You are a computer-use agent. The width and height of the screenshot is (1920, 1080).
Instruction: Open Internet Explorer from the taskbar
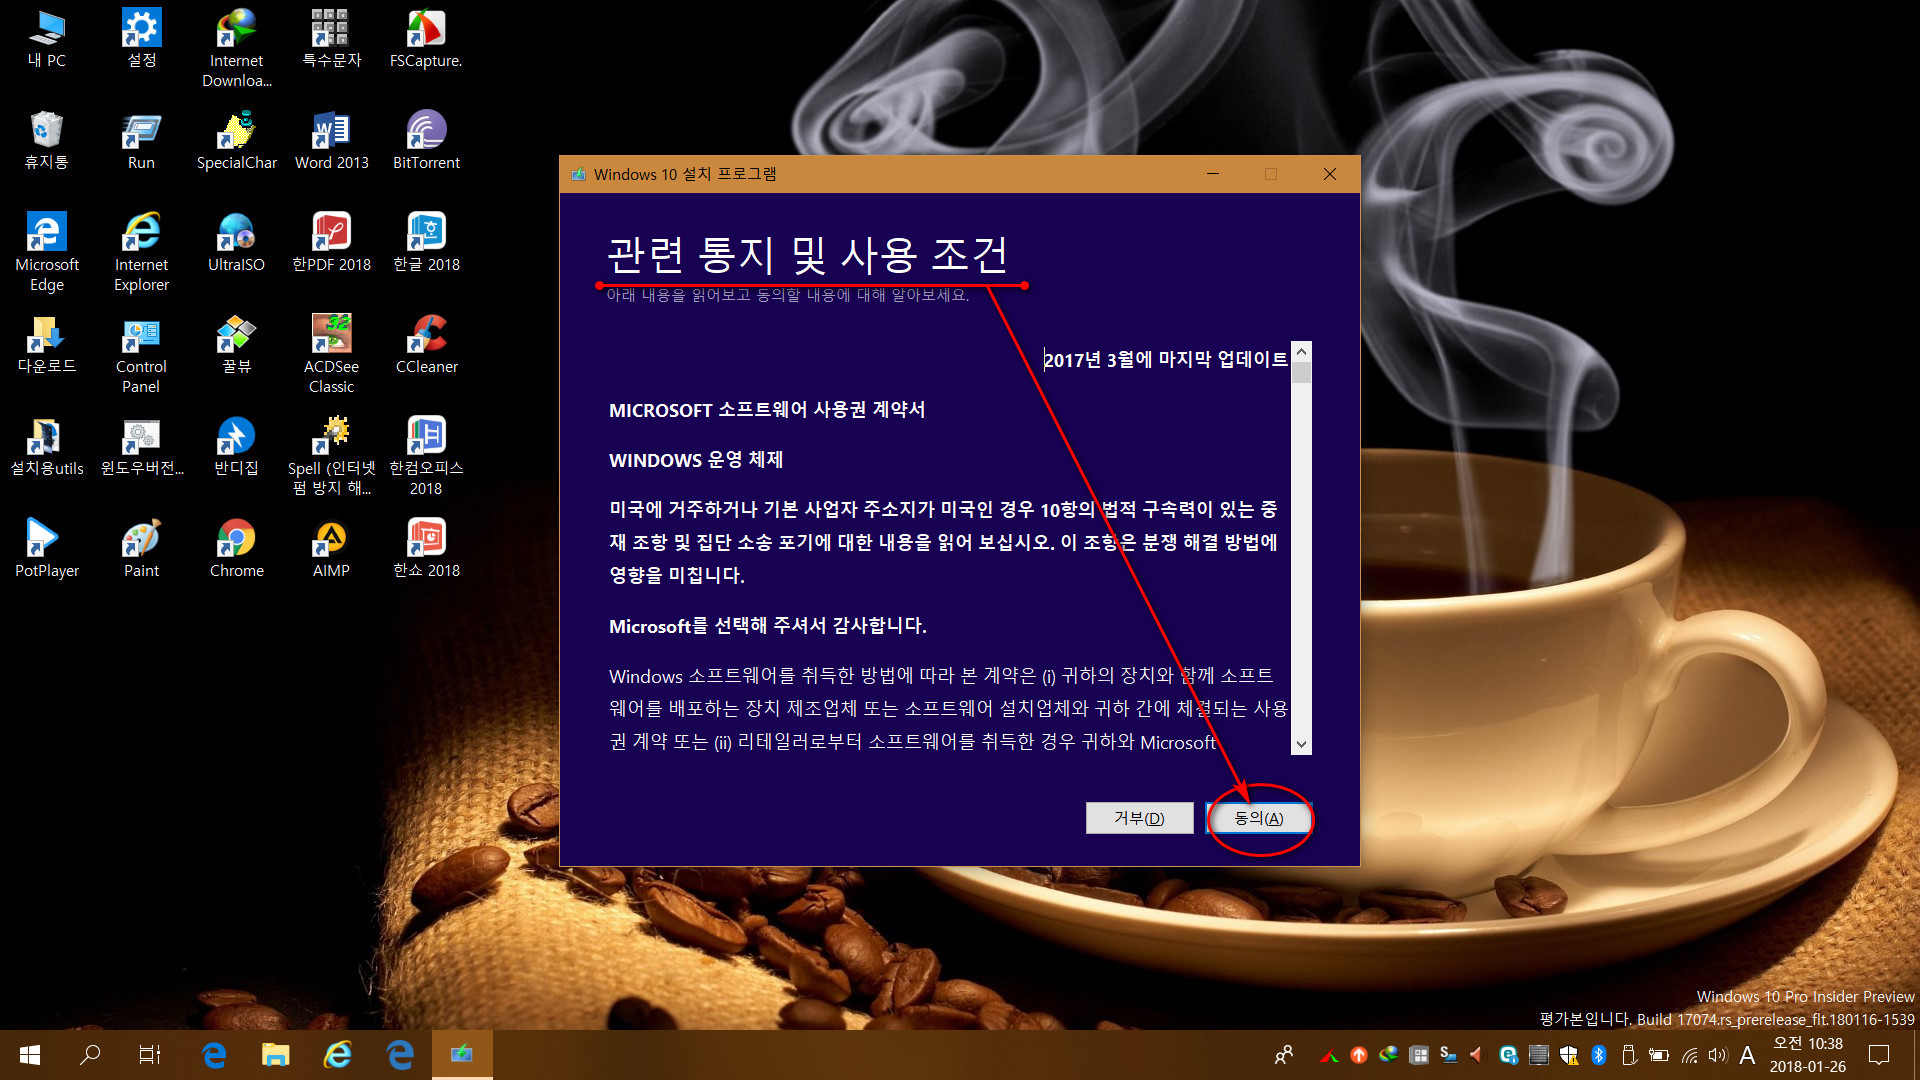pos(338,1055)
